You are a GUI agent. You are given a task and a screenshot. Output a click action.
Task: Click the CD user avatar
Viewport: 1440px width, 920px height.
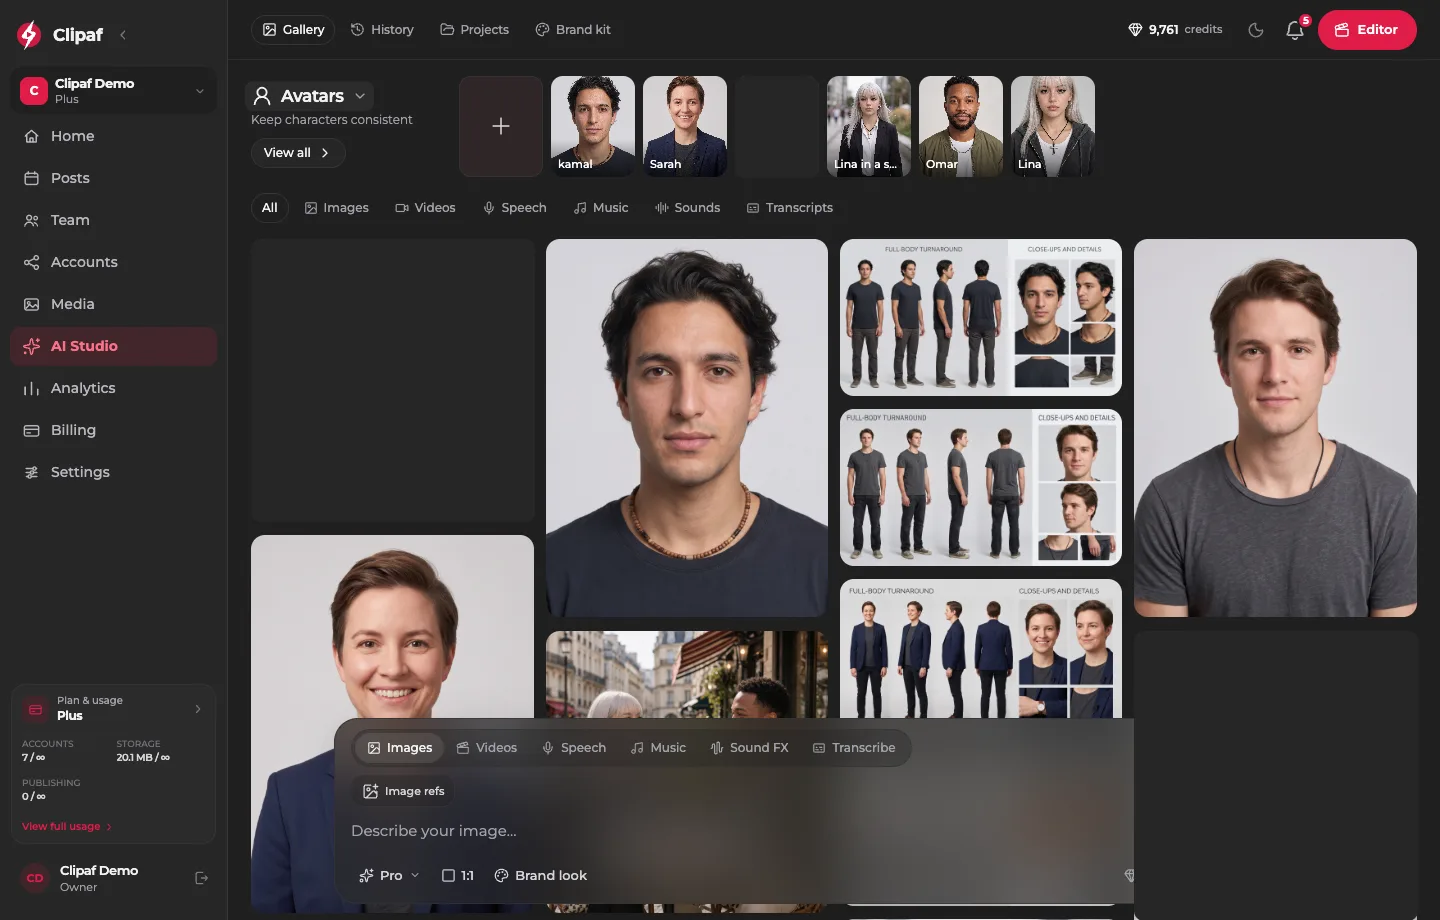[x=35, y=878]
